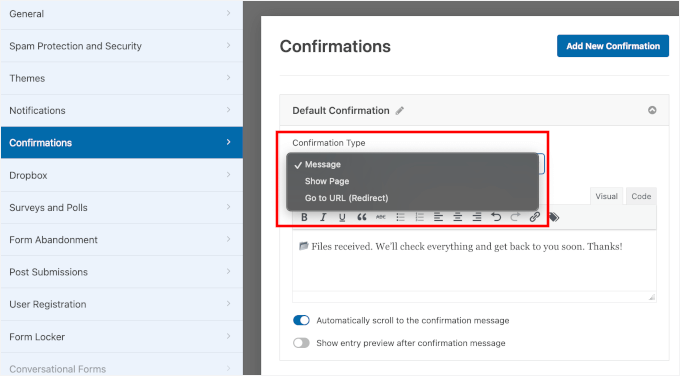Choose Show Page confirmation type
680x376 pixels.
coord(412,181)
